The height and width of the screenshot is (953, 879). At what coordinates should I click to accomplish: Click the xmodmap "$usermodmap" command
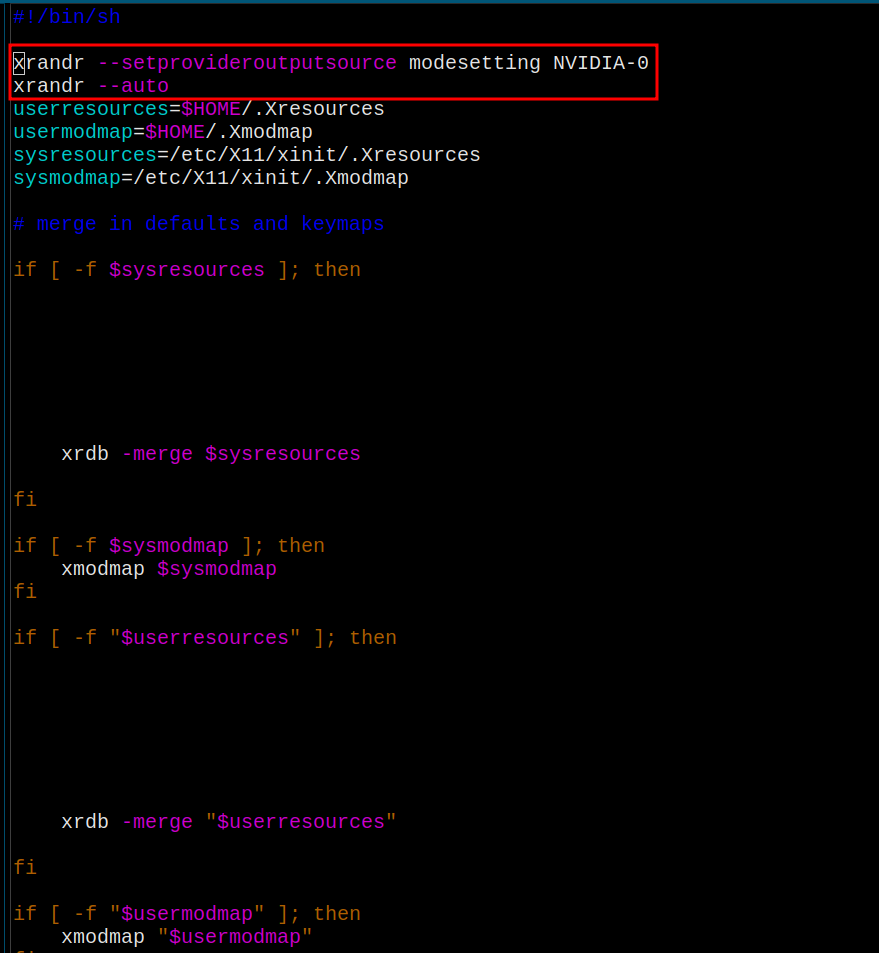pos(186,937)
